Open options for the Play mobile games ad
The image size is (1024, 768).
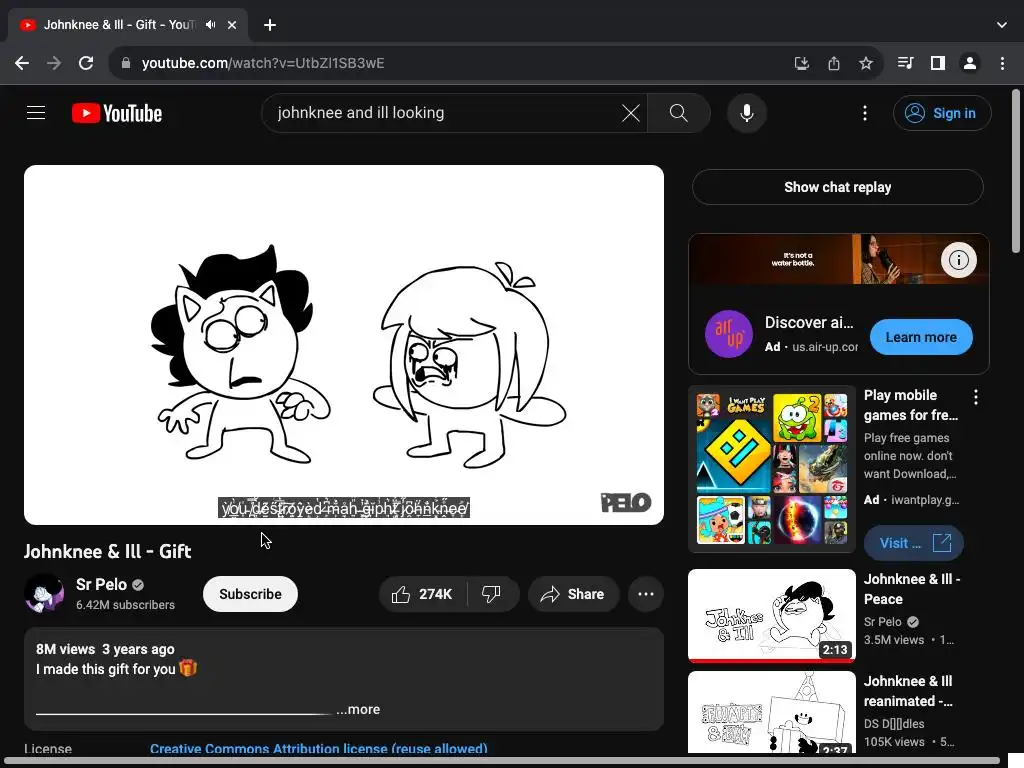(976, 397)
